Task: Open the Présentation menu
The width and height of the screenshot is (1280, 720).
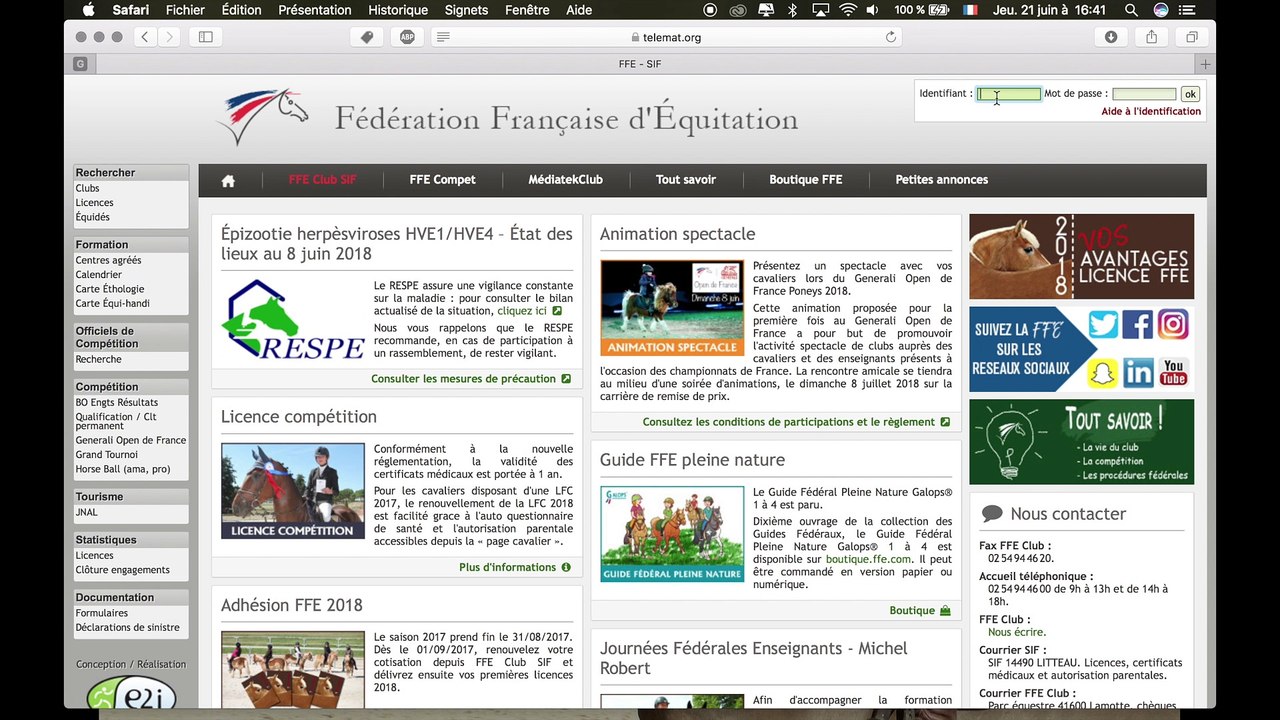Action: click(x=315, y=10)
